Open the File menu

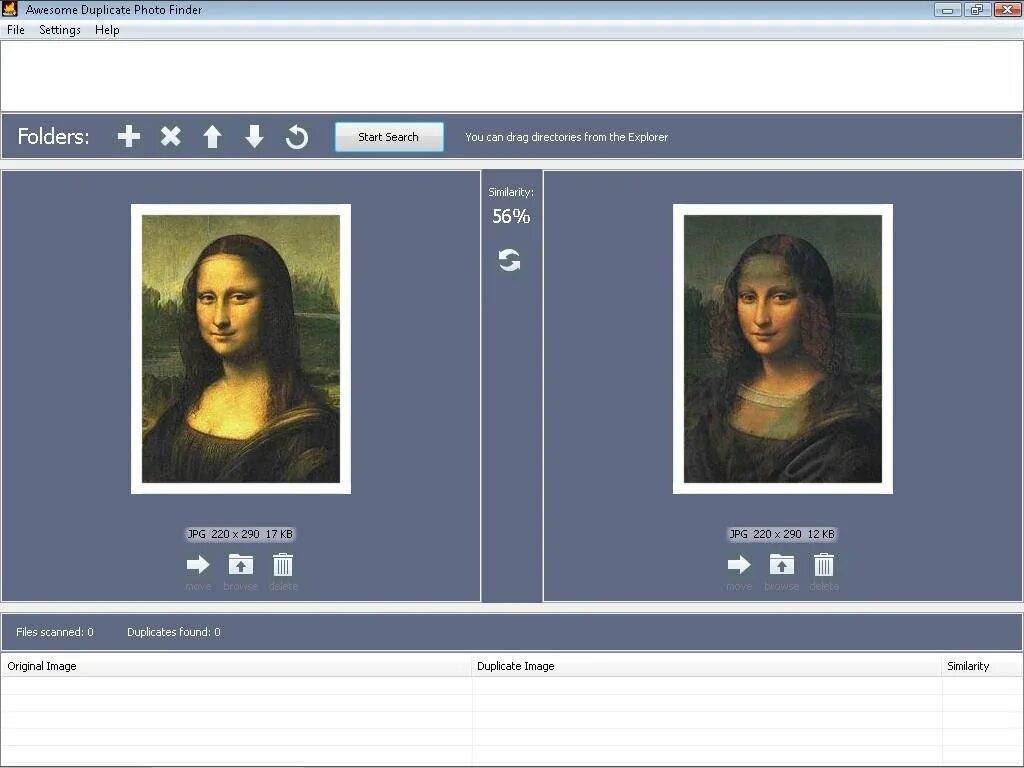(x=16, y=30)
